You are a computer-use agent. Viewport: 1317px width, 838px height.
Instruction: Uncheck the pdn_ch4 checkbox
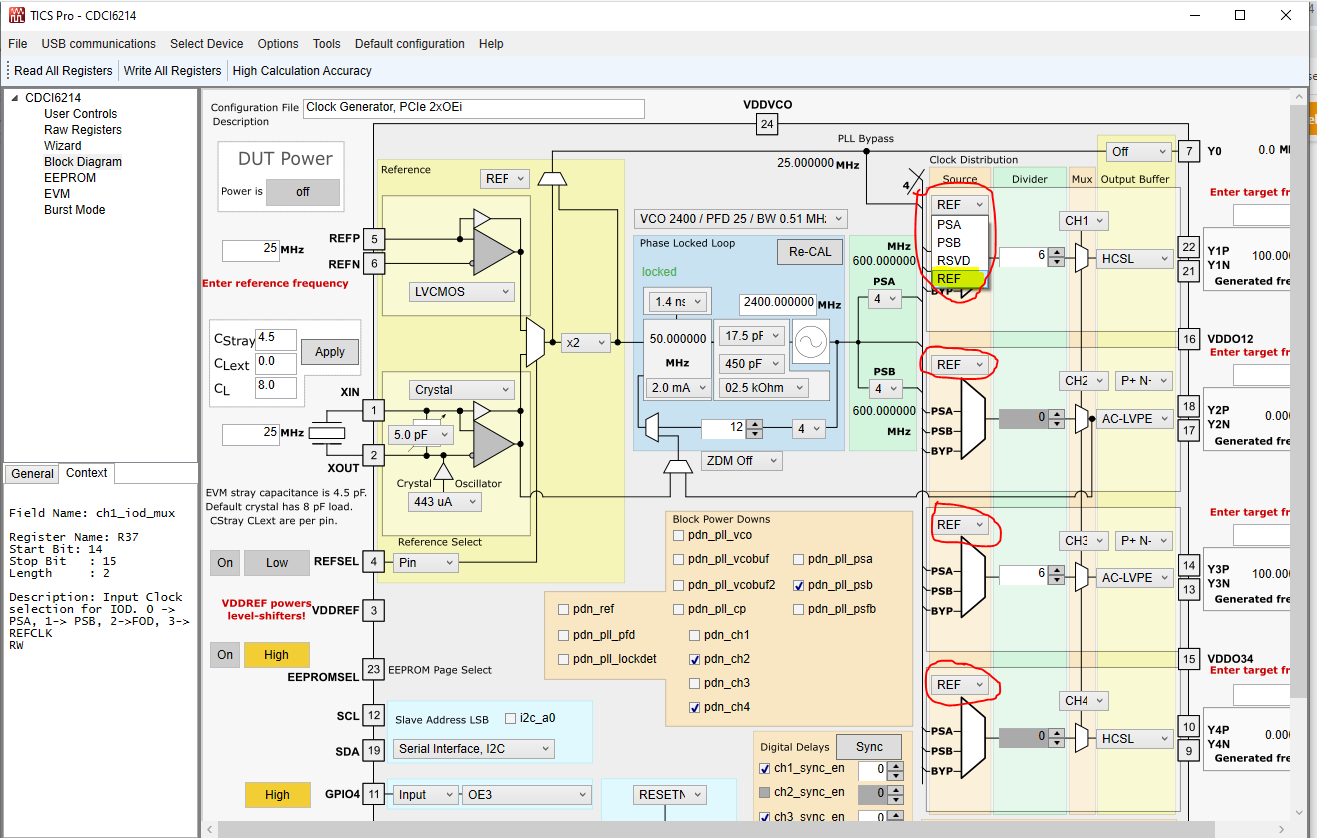click(x=695, y=707)
